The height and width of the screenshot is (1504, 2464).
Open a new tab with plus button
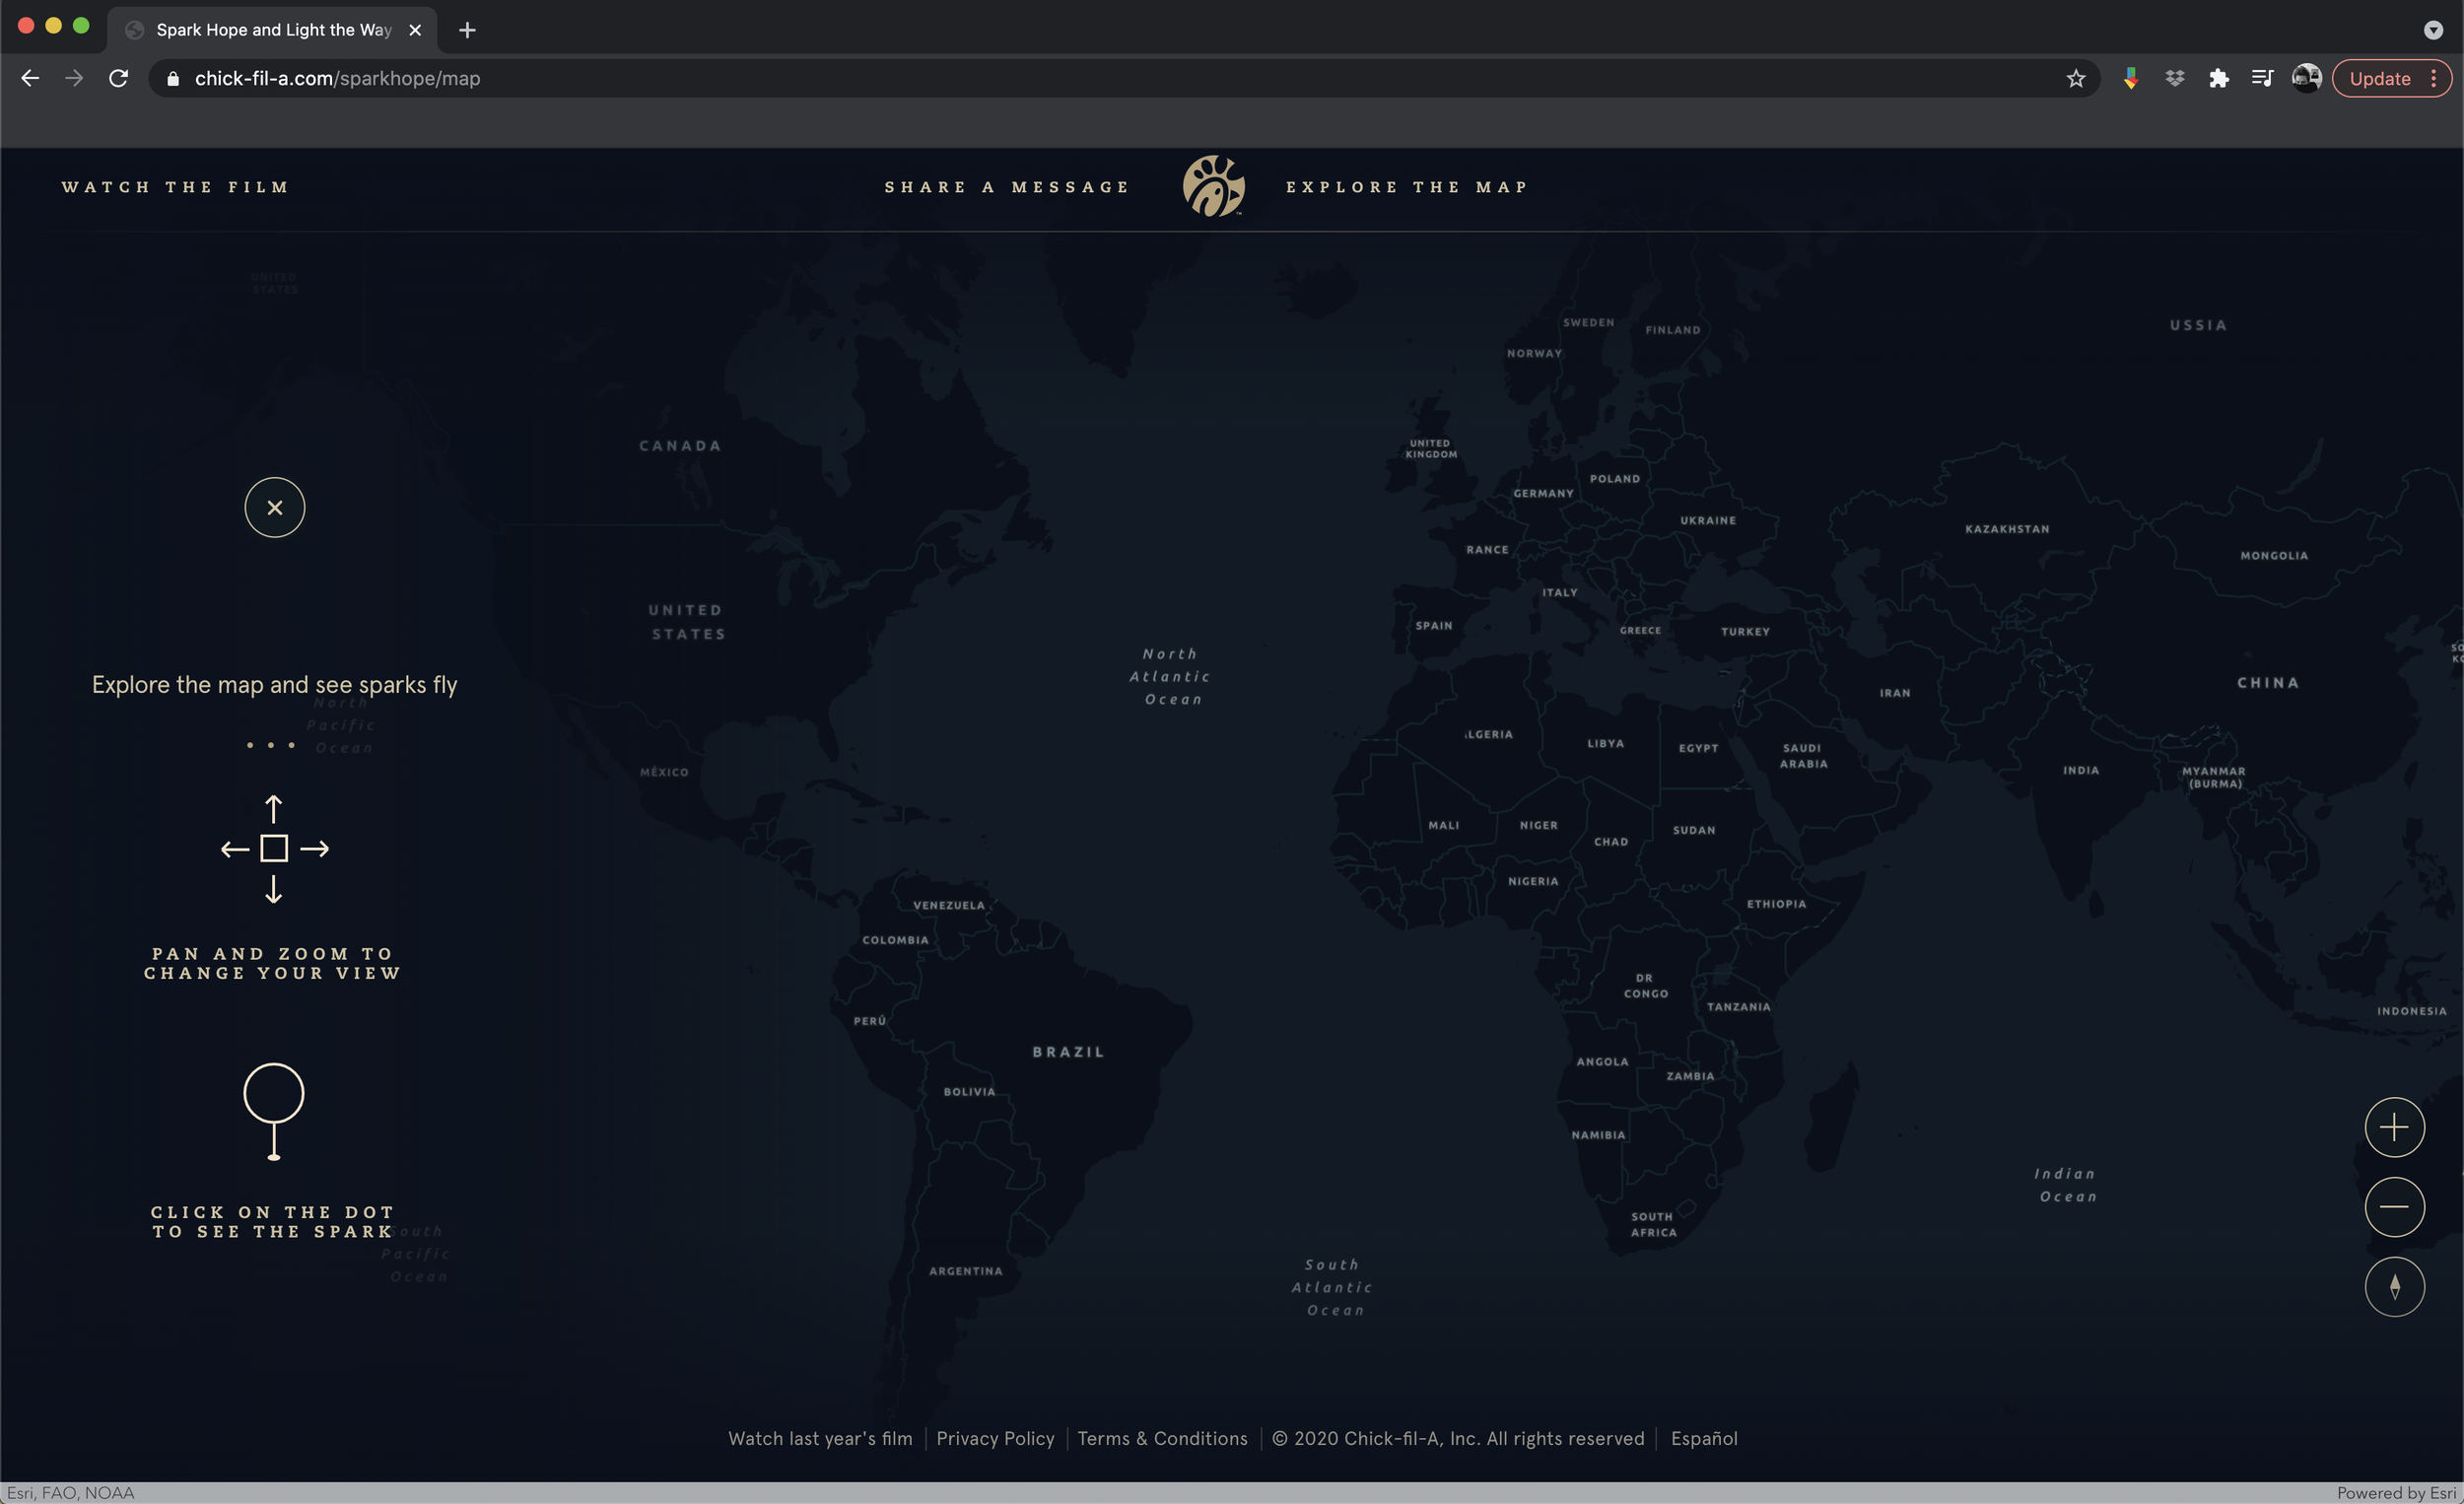[467, 30]
